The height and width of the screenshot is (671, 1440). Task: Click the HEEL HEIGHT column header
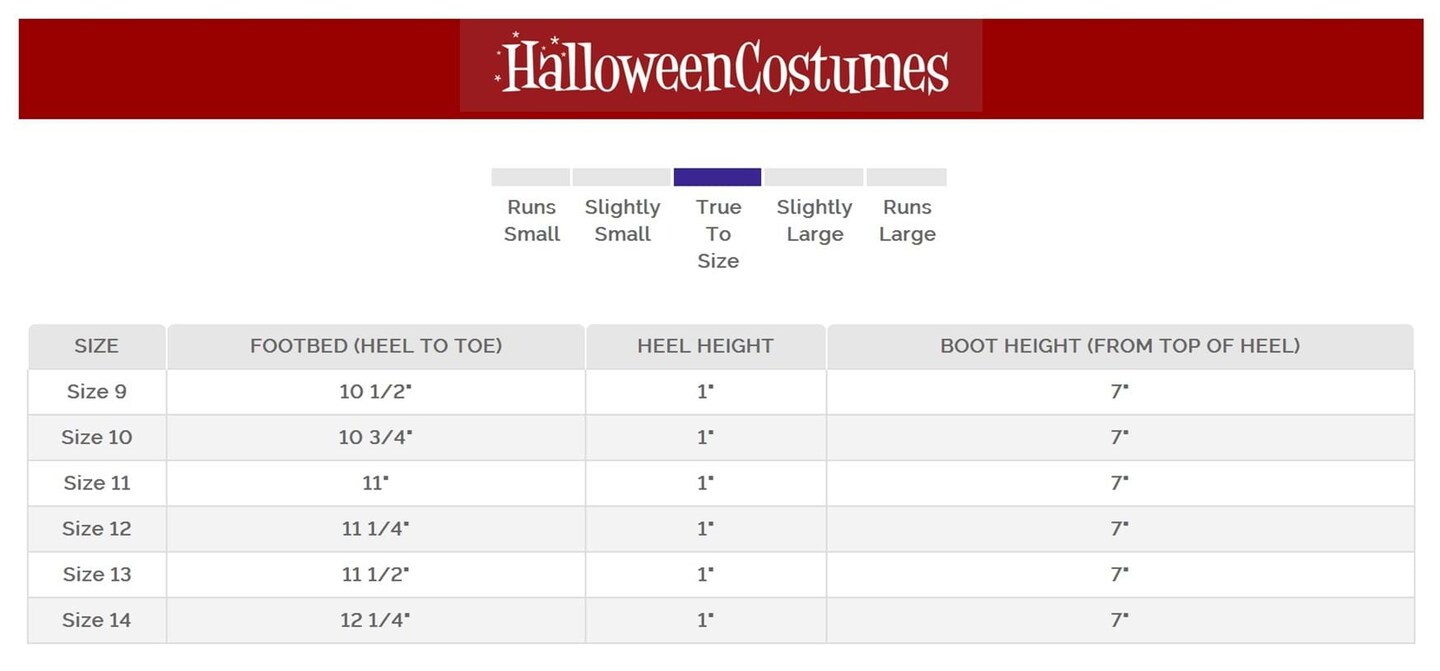tap(706, 346)
